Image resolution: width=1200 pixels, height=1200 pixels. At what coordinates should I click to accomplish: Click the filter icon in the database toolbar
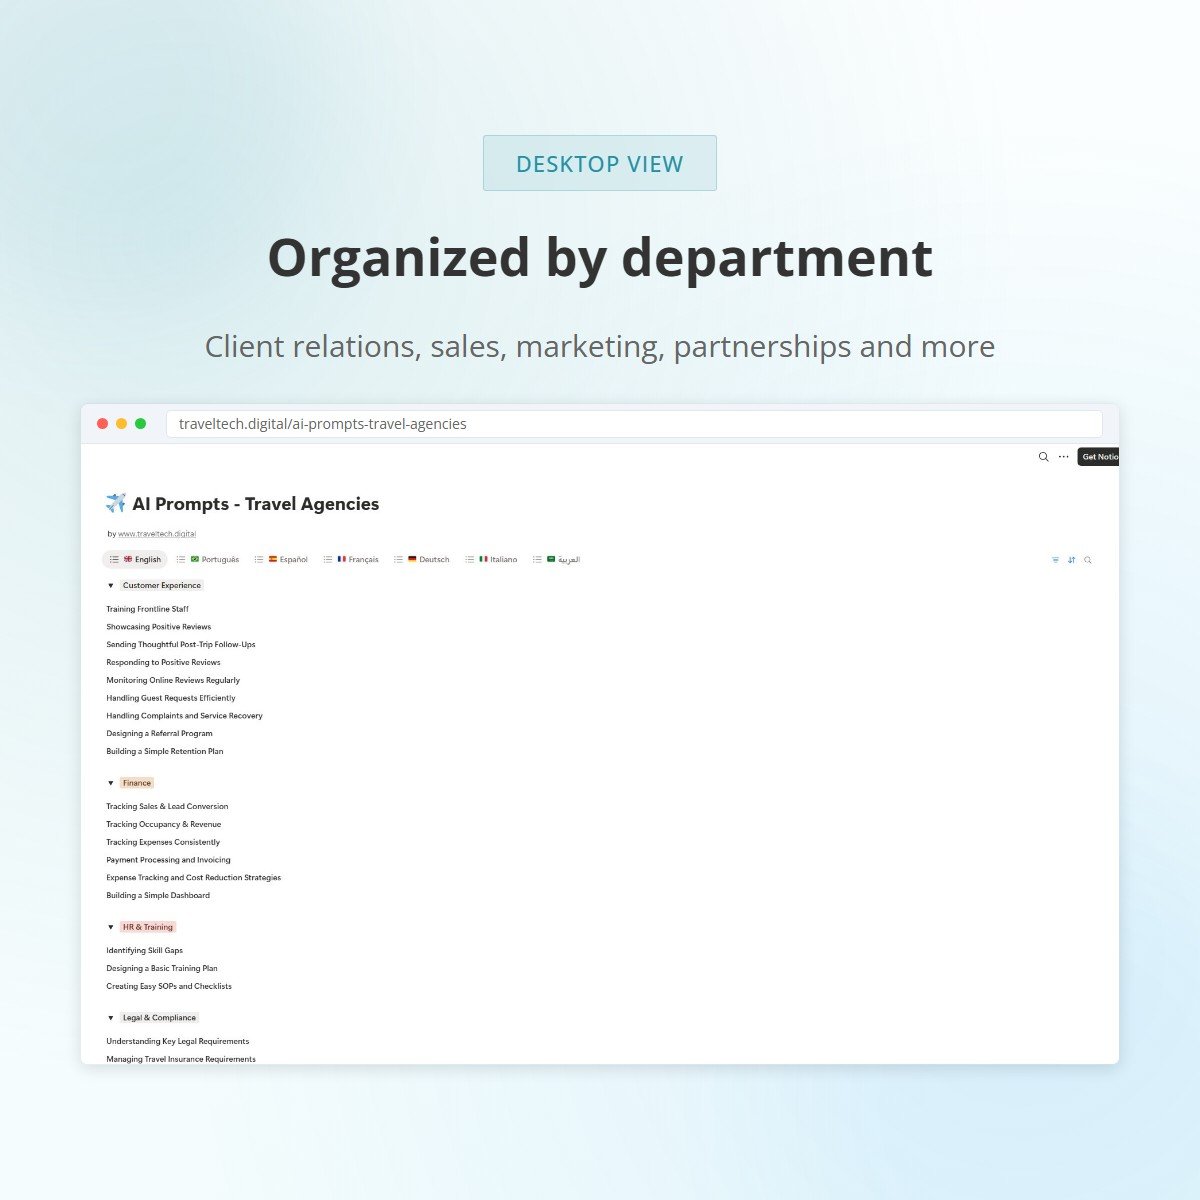(x=1055, y=560)
